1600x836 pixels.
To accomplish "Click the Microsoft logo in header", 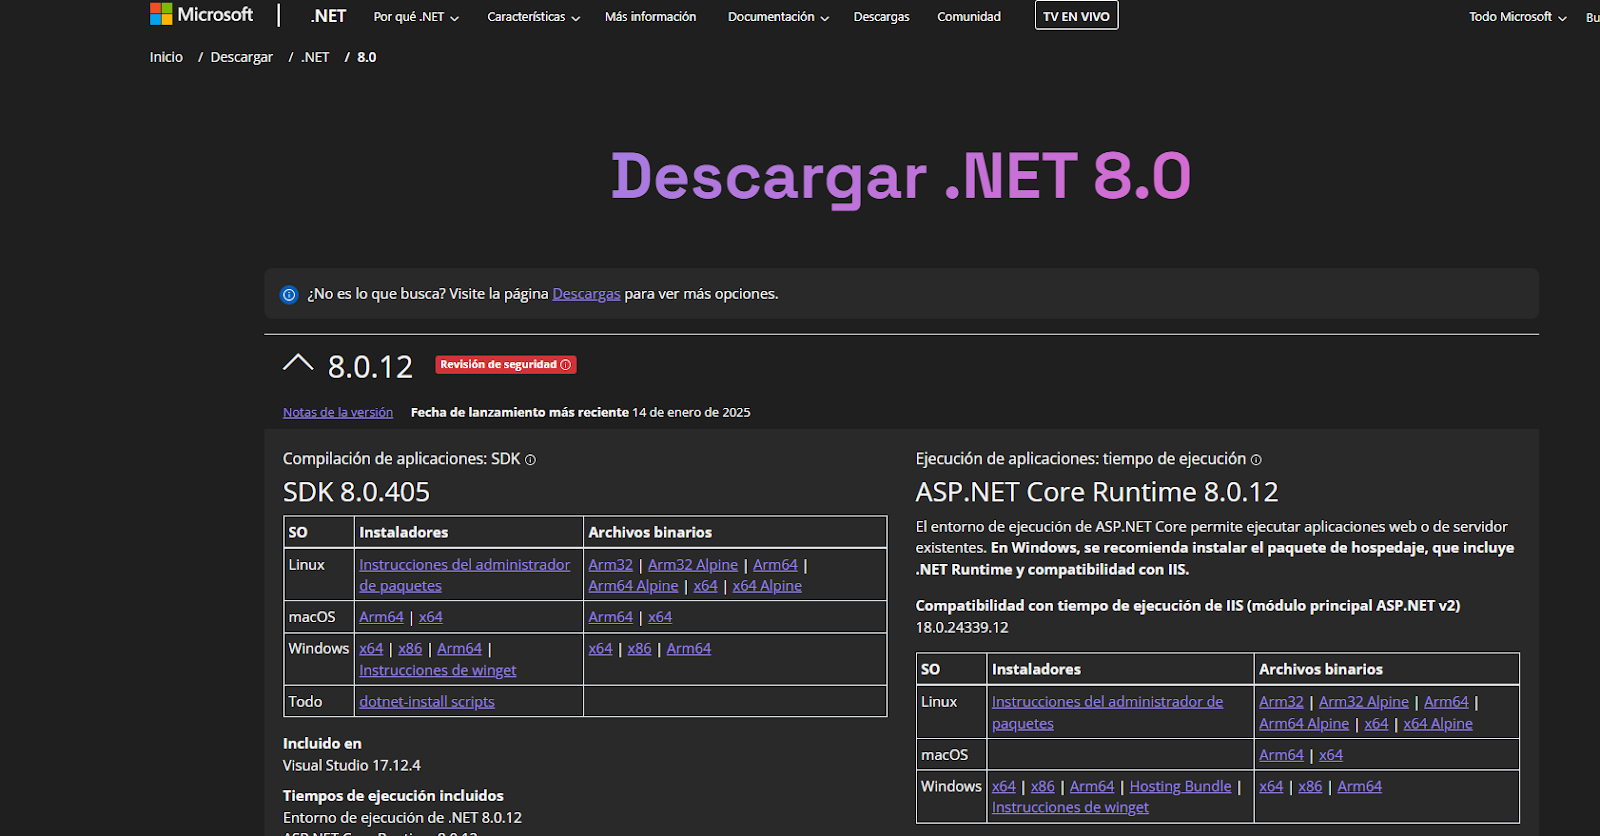I will [x=201, y=15].
